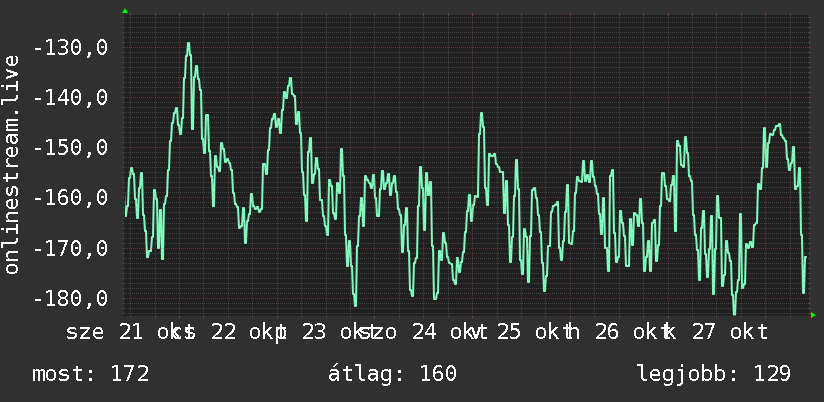Image resolution: width=824 pixels, height=402 pixels.
Task: Click the green arrow atop the Y axis
Action: point(125,11)
